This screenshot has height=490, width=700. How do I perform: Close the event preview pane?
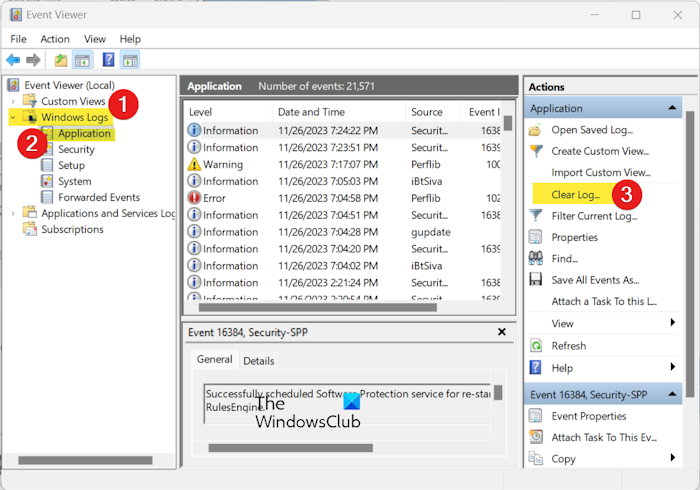point(502,332)
